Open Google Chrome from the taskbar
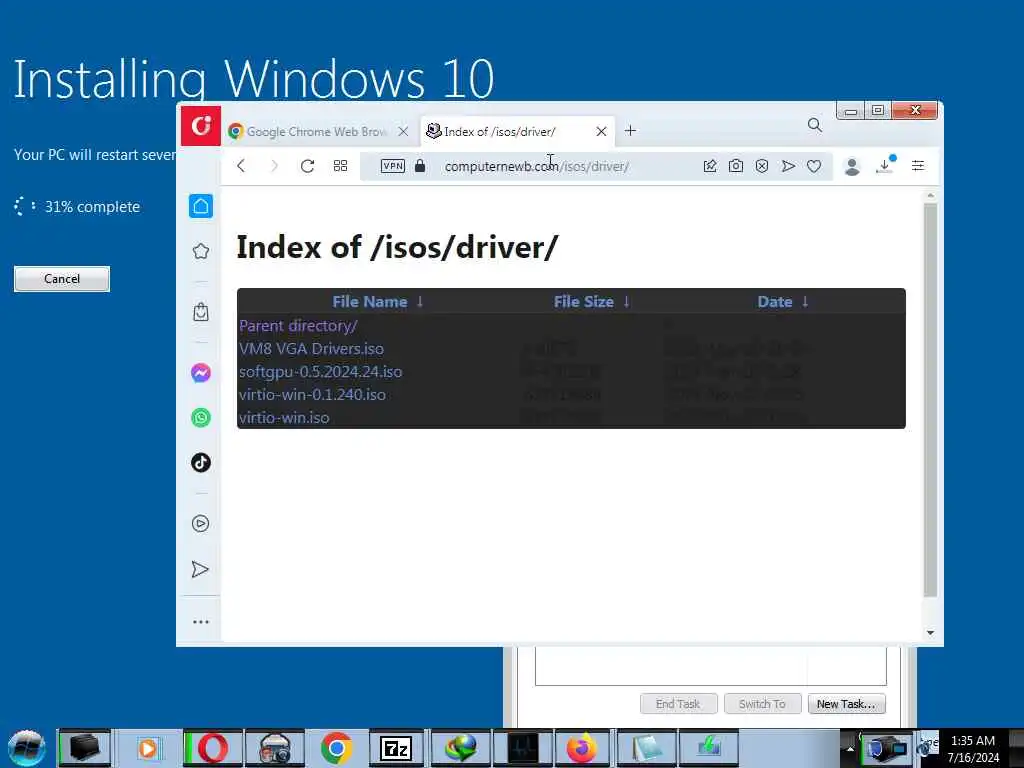This screenshot has height=768, width=1024. pyautogui.click(x=336, y=748)
